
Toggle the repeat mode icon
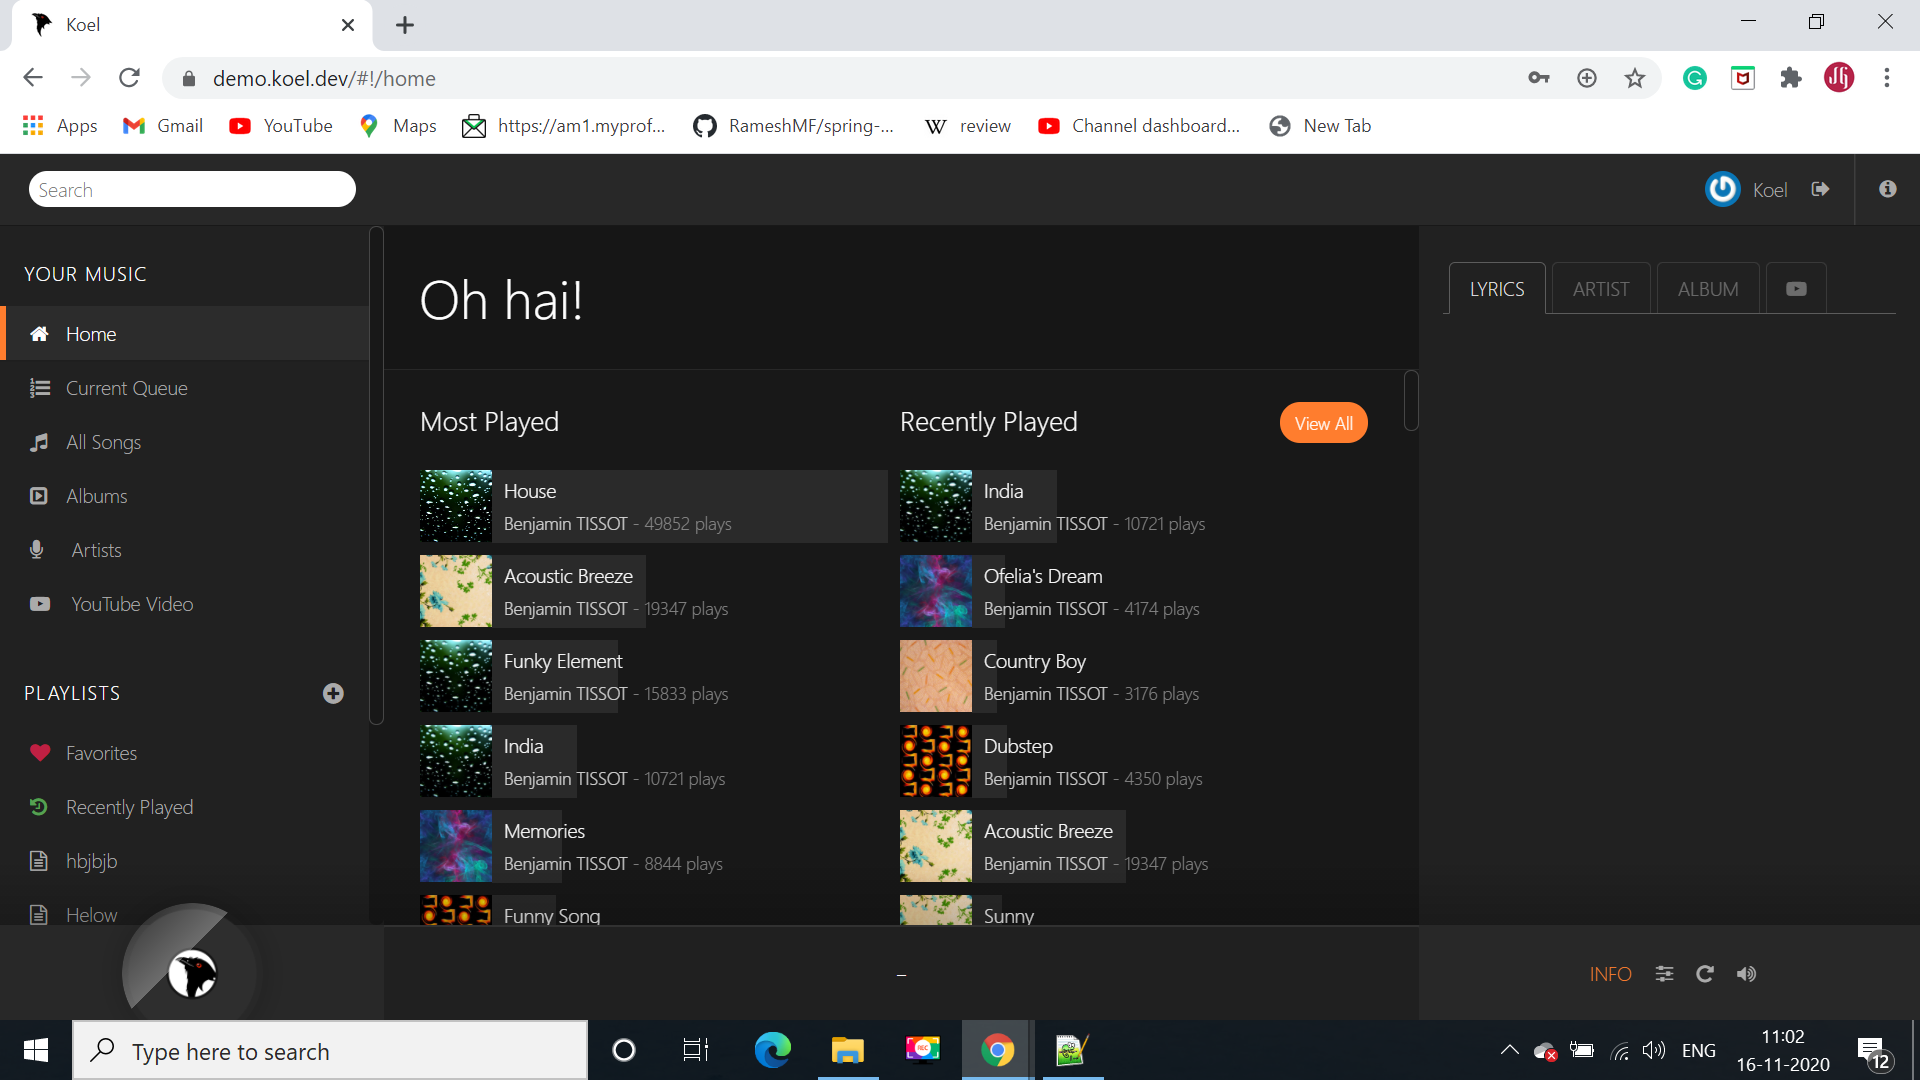[1705, 974]
